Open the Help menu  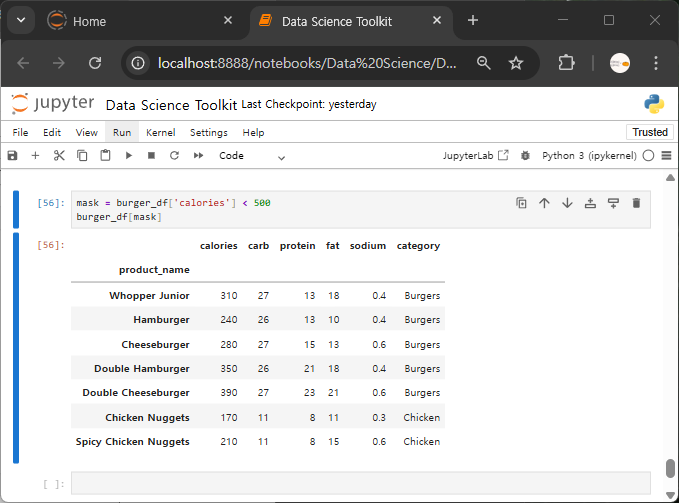click(253, 132)
